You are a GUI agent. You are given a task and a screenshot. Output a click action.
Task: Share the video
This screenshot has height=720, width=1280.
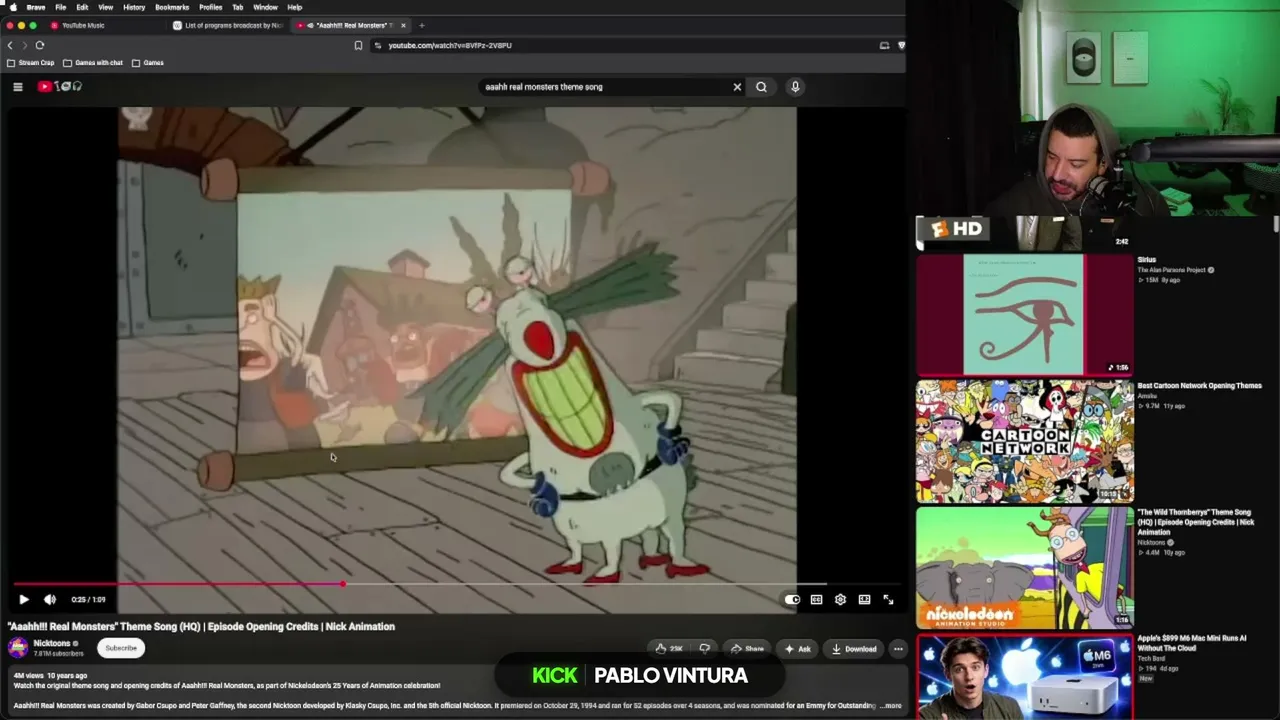coord(747,649)
